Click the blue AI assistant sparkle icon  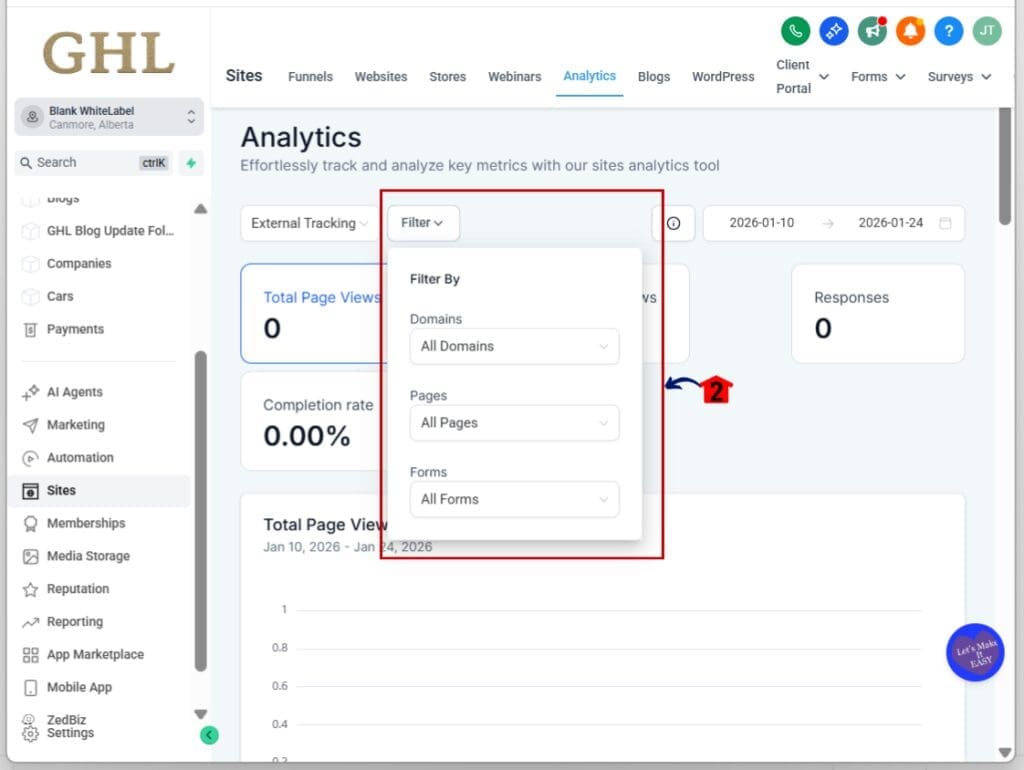pos(834,31)
